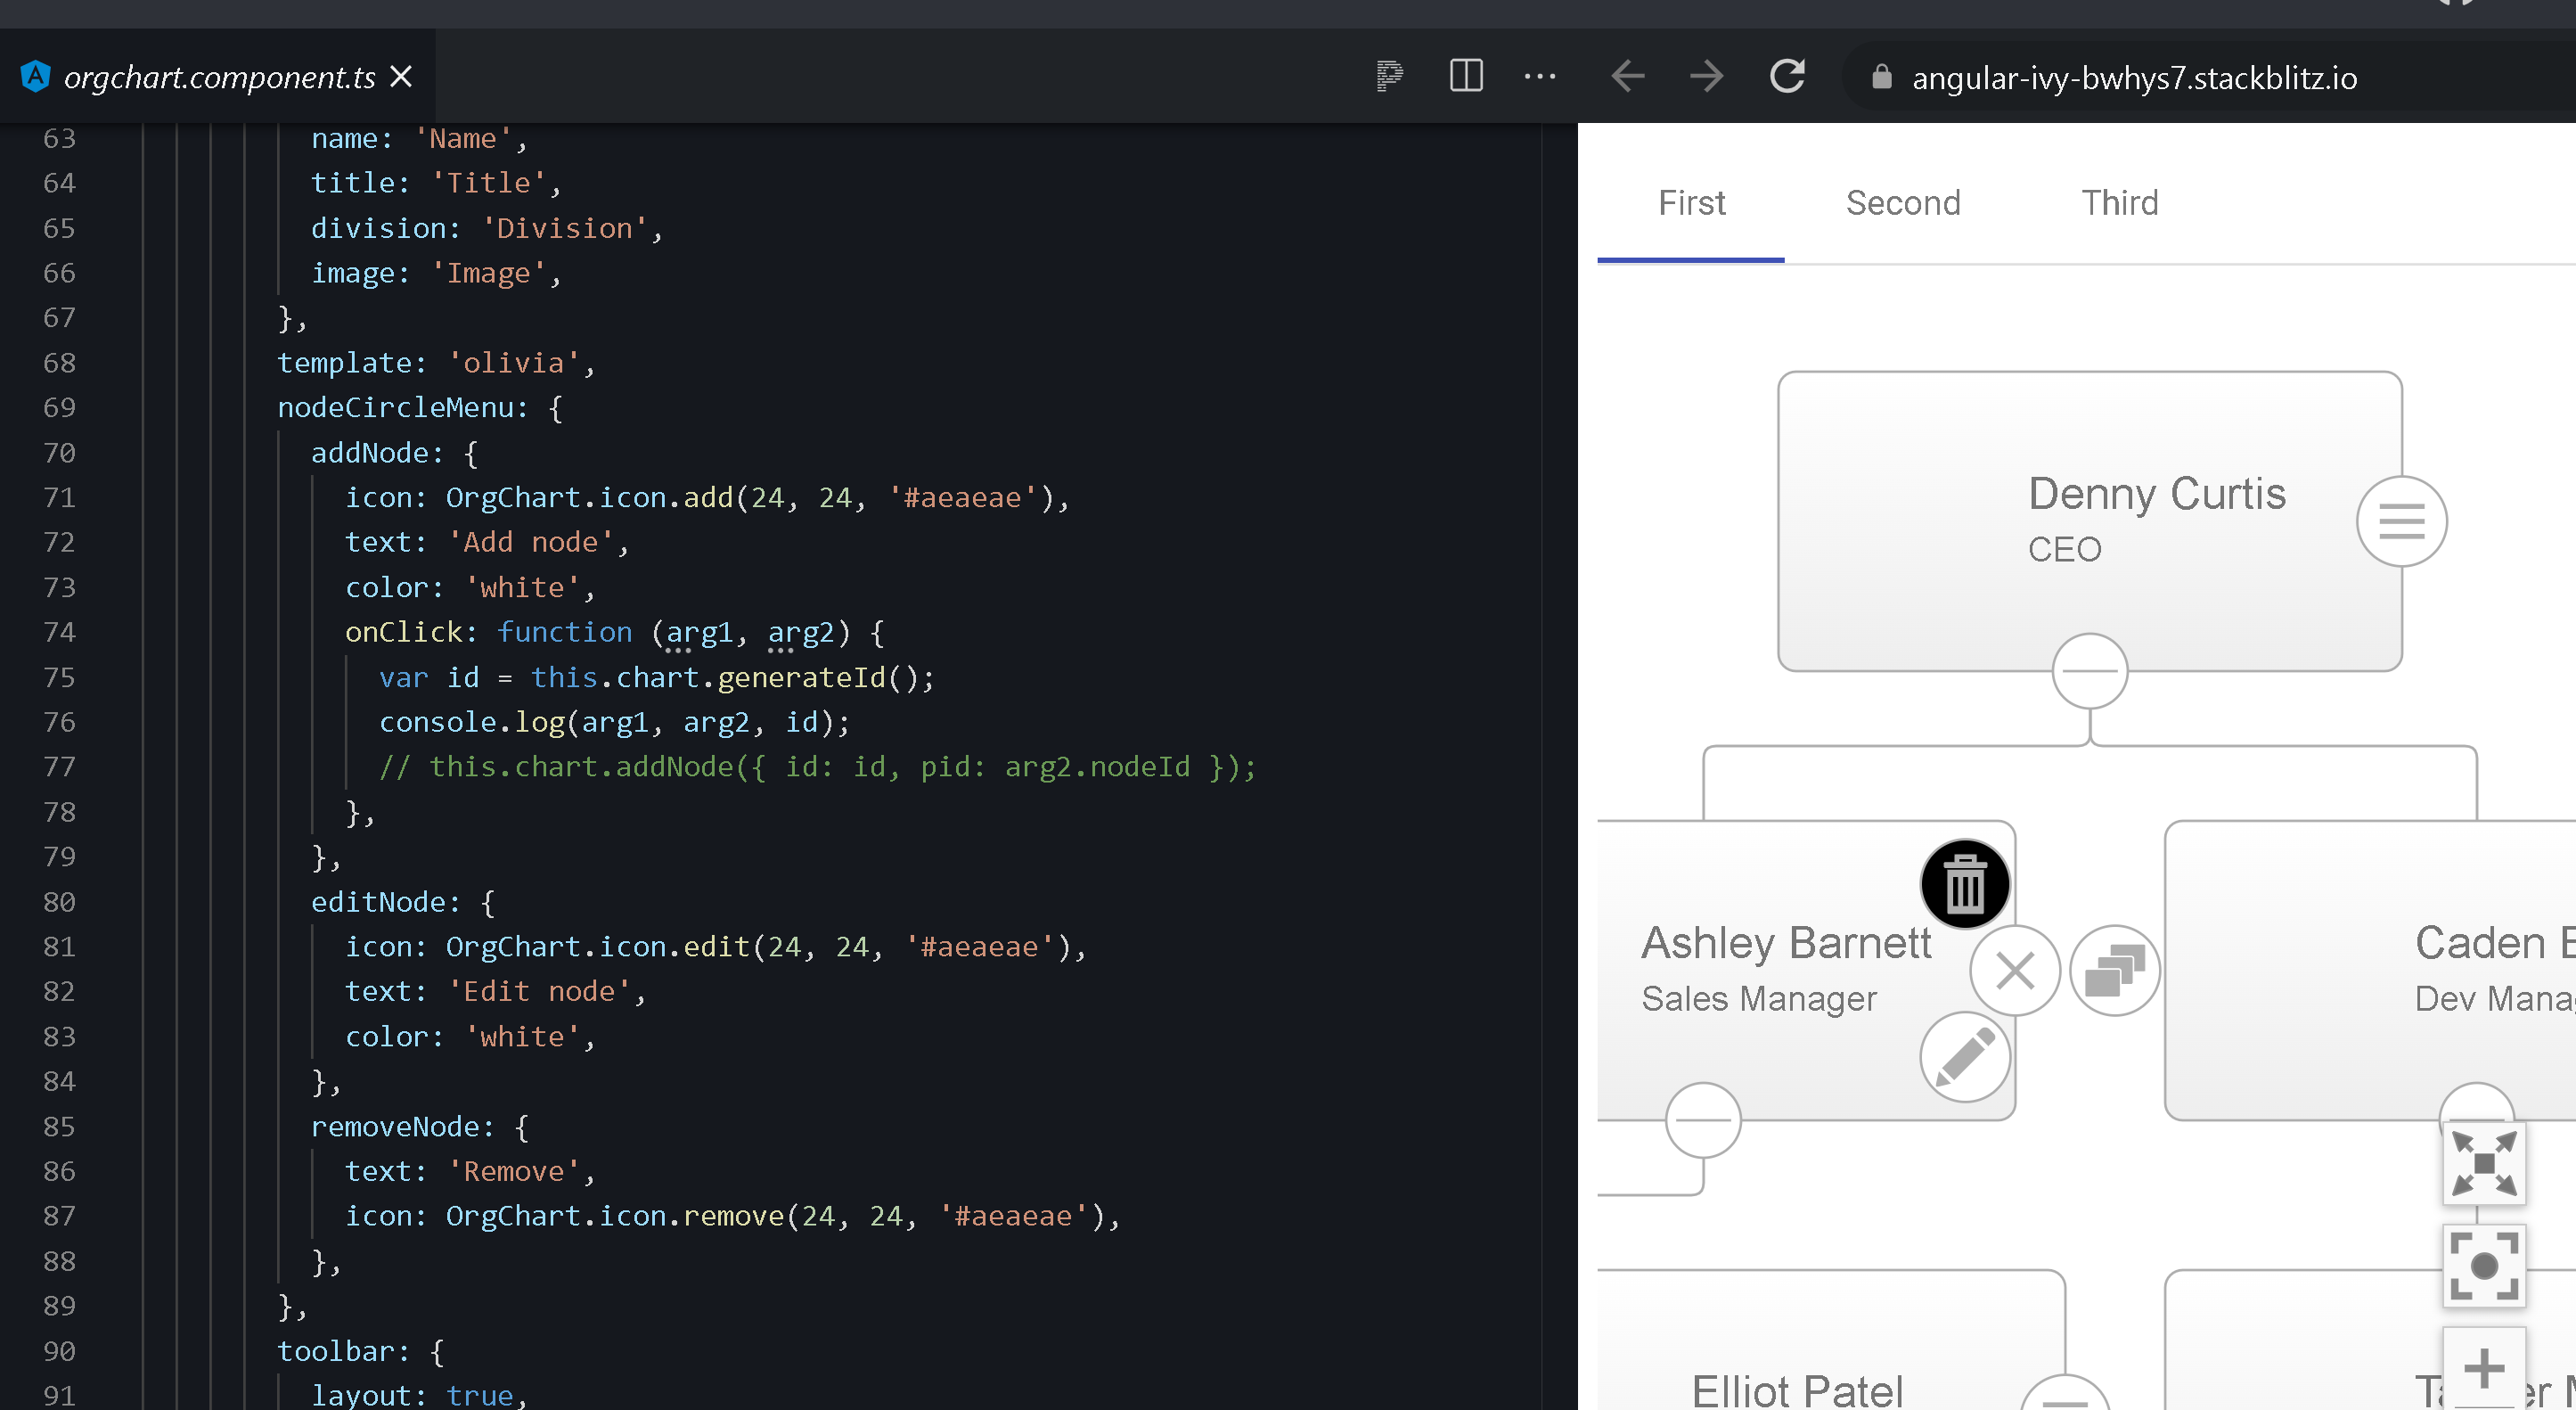Collapse Ashley Barnett subtree circle
Viewport: 2576px width, 1410px height.
[x=1702, y=1120]
